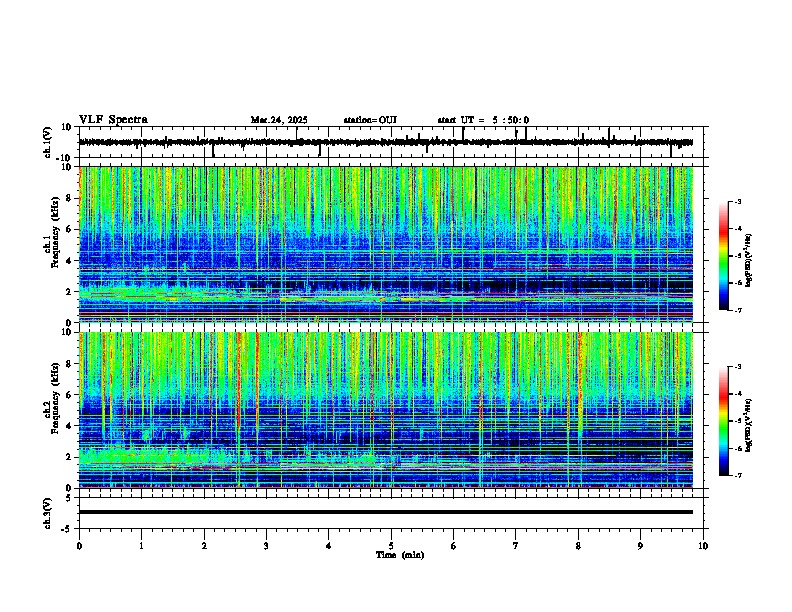
Task: Click time axis tick label '2'
Action: click(204, 546)
